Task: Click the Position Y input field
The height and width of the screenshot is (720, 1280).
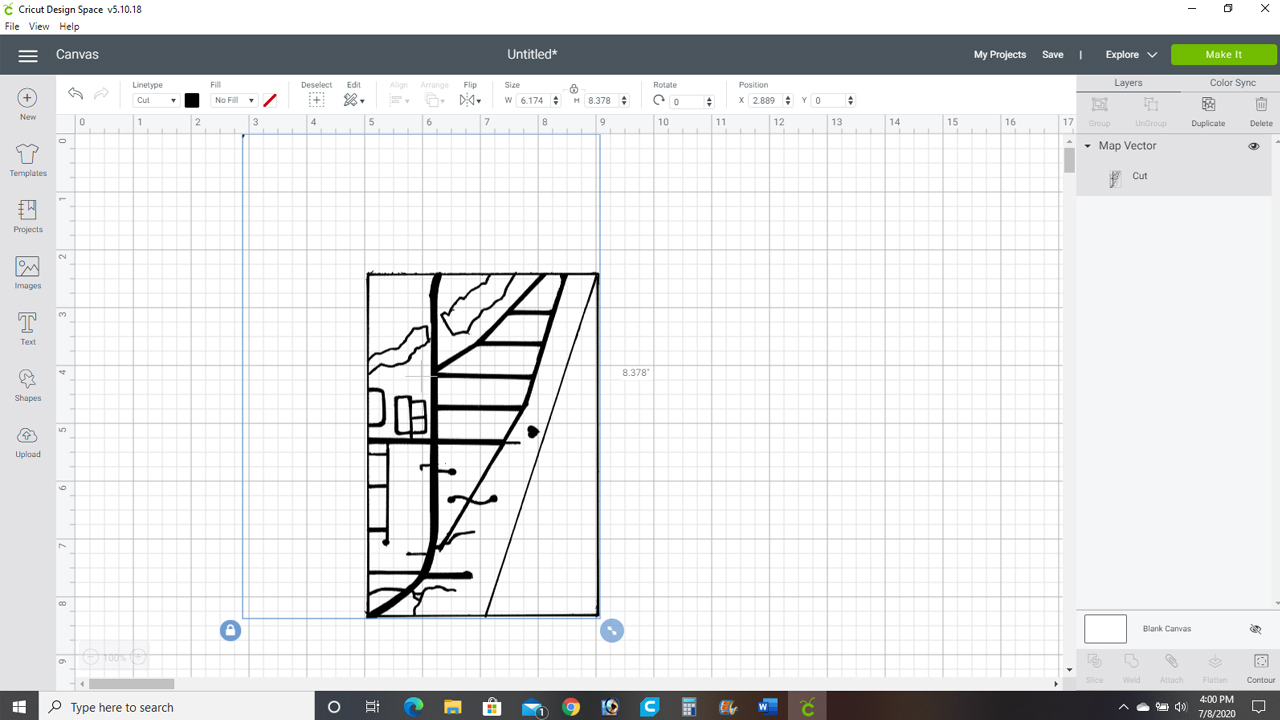Action: [x=834, y=100]
